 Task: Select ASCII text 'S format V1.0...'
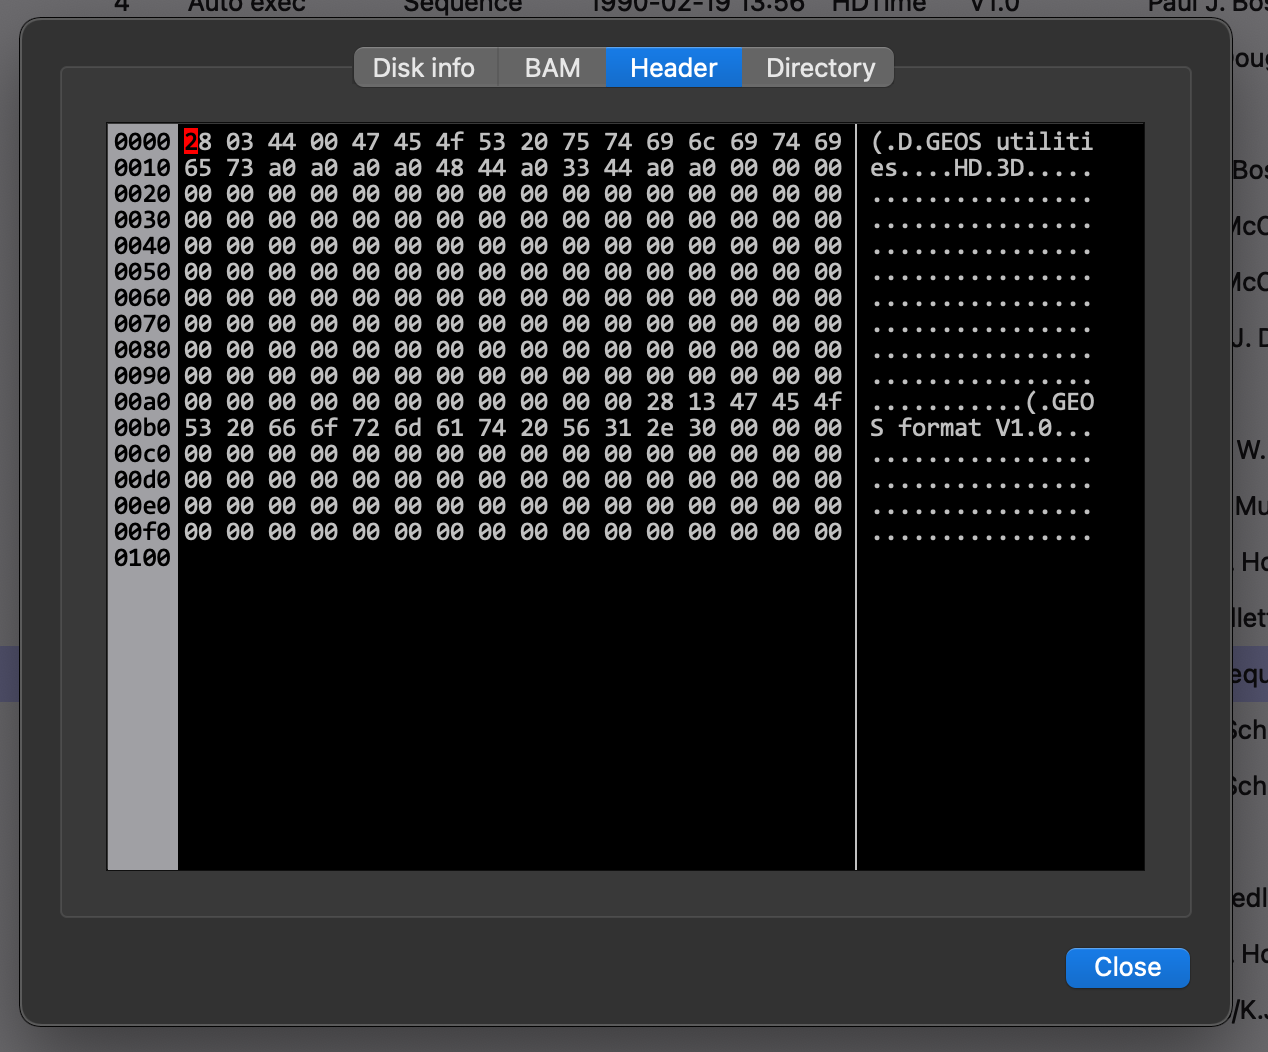[982, 428]
